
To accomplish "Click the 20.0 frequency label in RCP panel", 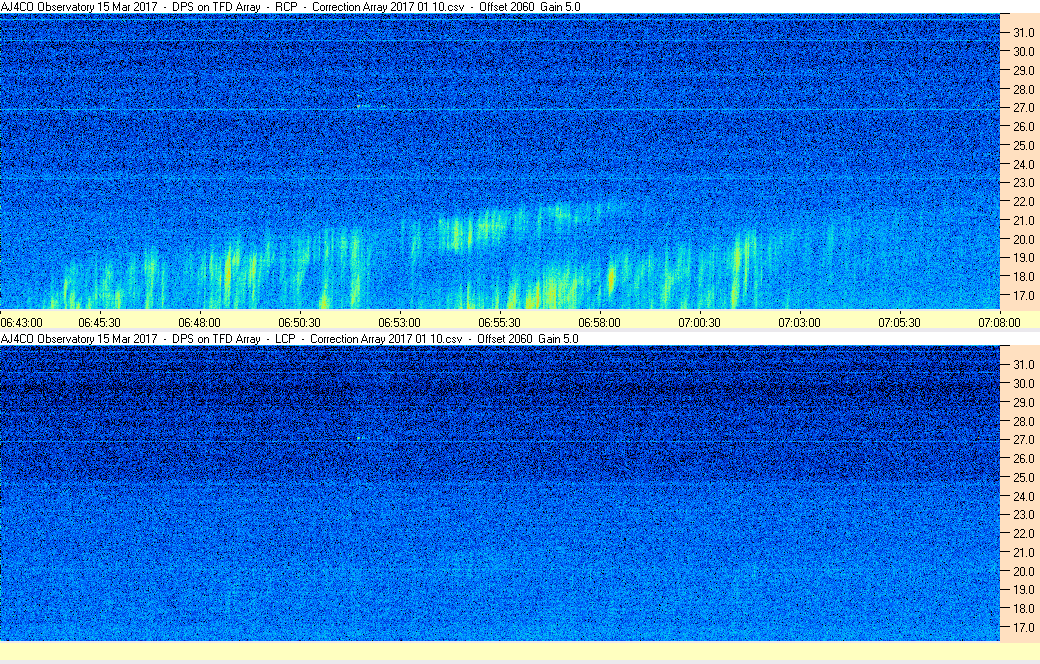I will [x=1023, y=239].
